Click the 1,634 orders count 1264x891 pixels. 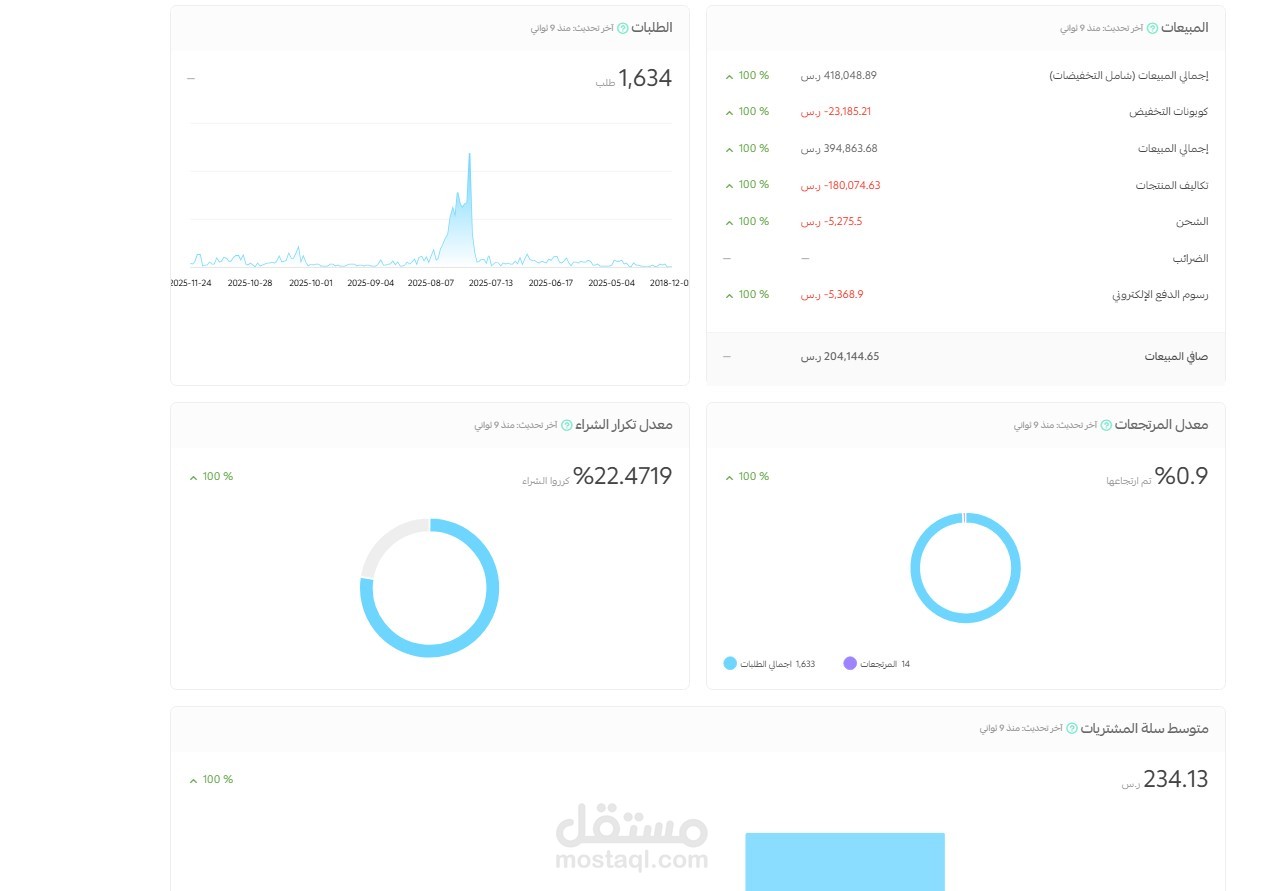[645, 78]
